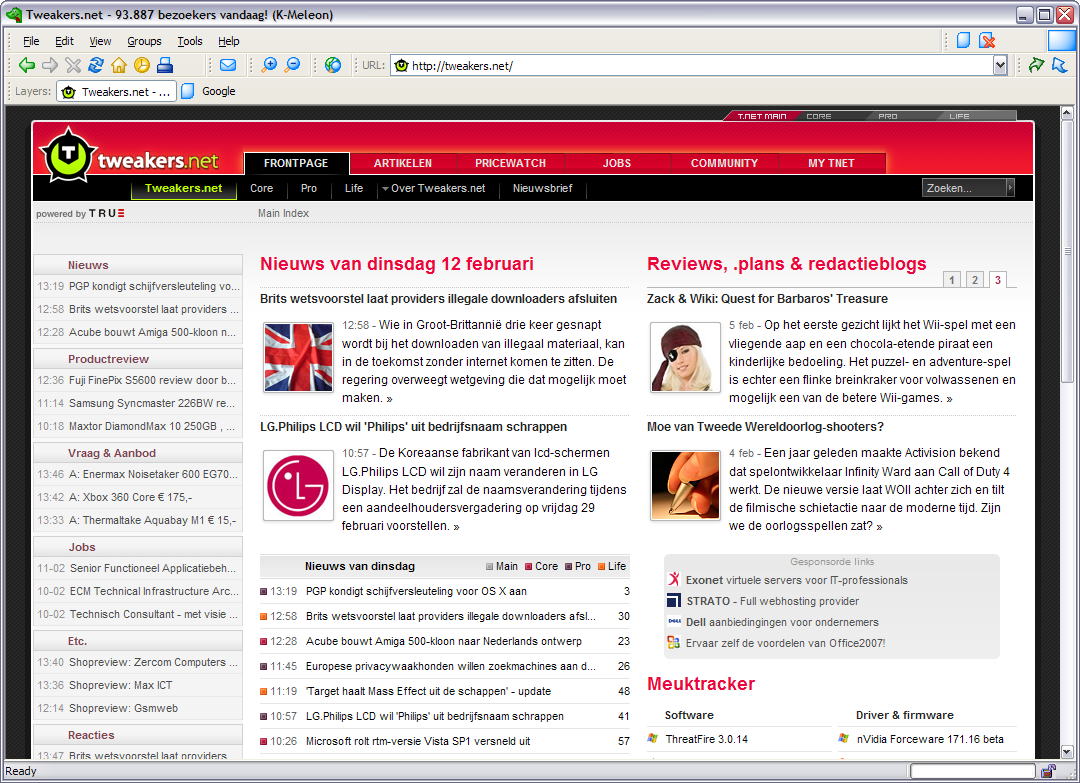Image resolution: width=1080 pixels, height=783 pixels.
Task: Select the ARTIKELEN site tab
Action: (x=403, y=163)
